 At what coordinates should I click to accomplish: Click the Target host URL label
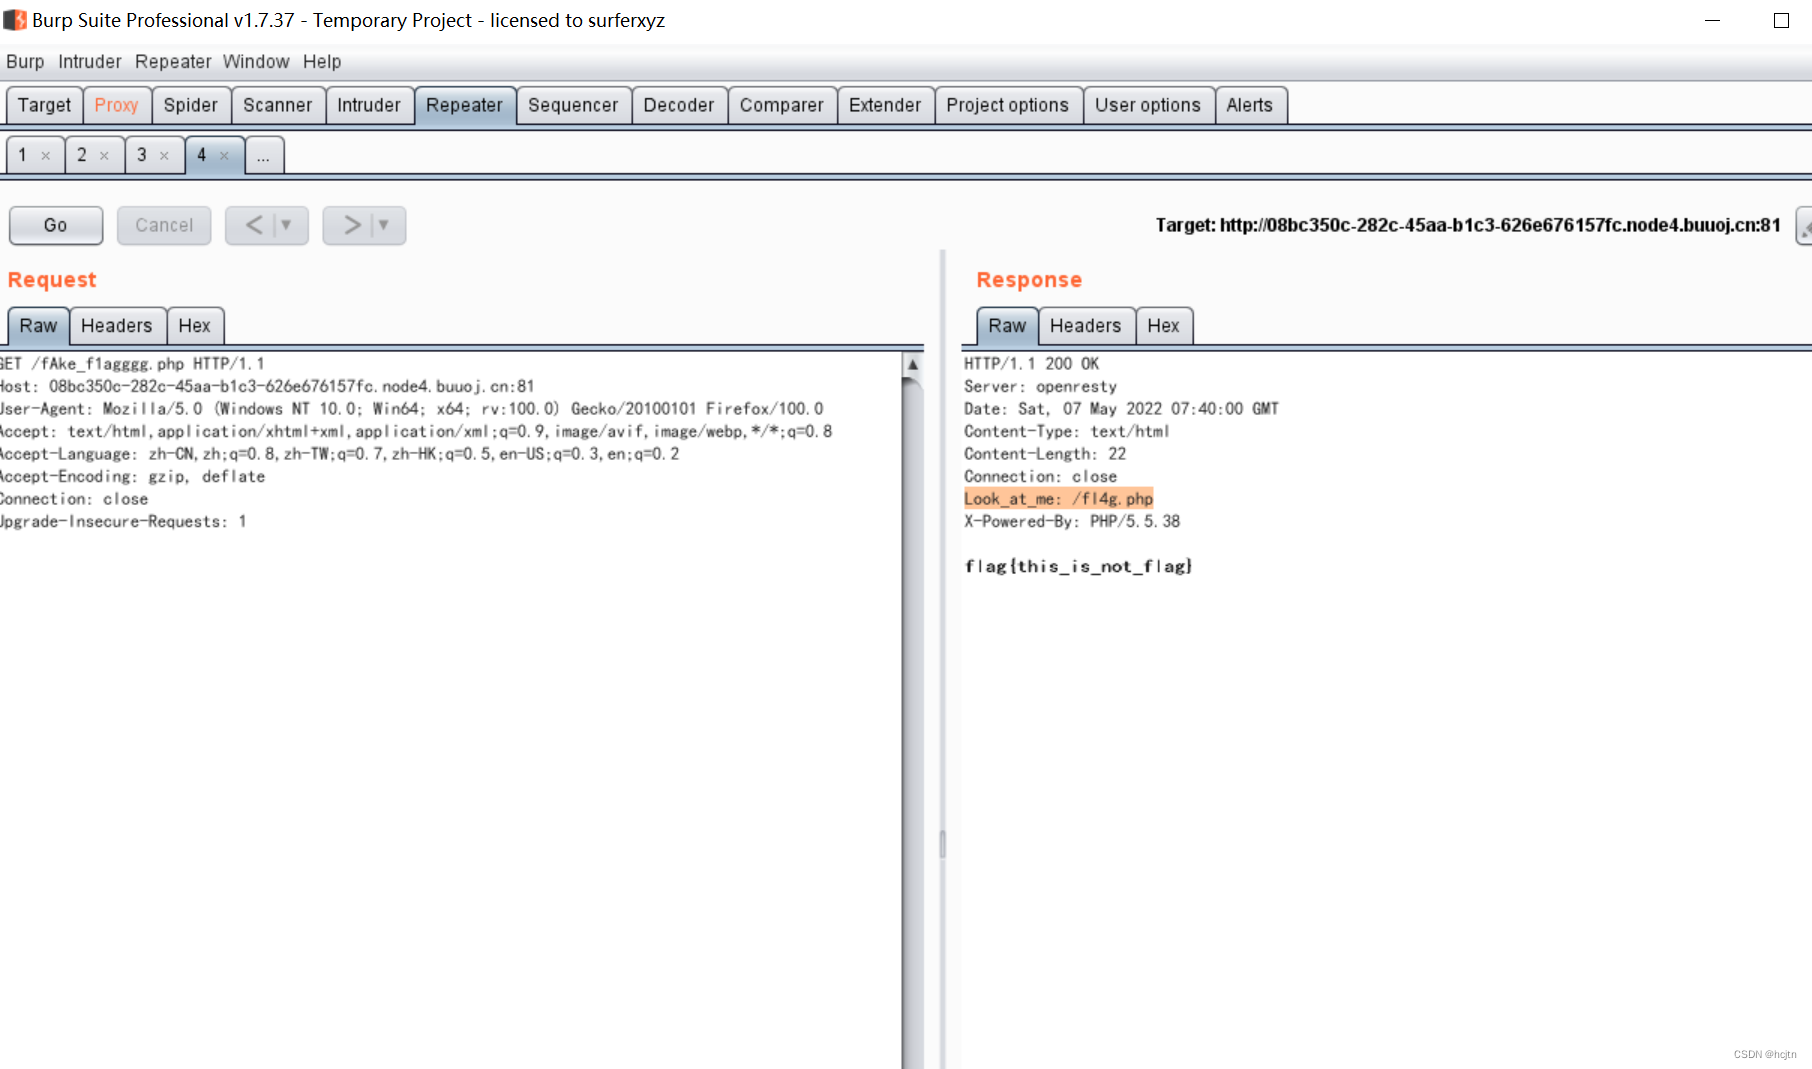tap(1468, 225)
